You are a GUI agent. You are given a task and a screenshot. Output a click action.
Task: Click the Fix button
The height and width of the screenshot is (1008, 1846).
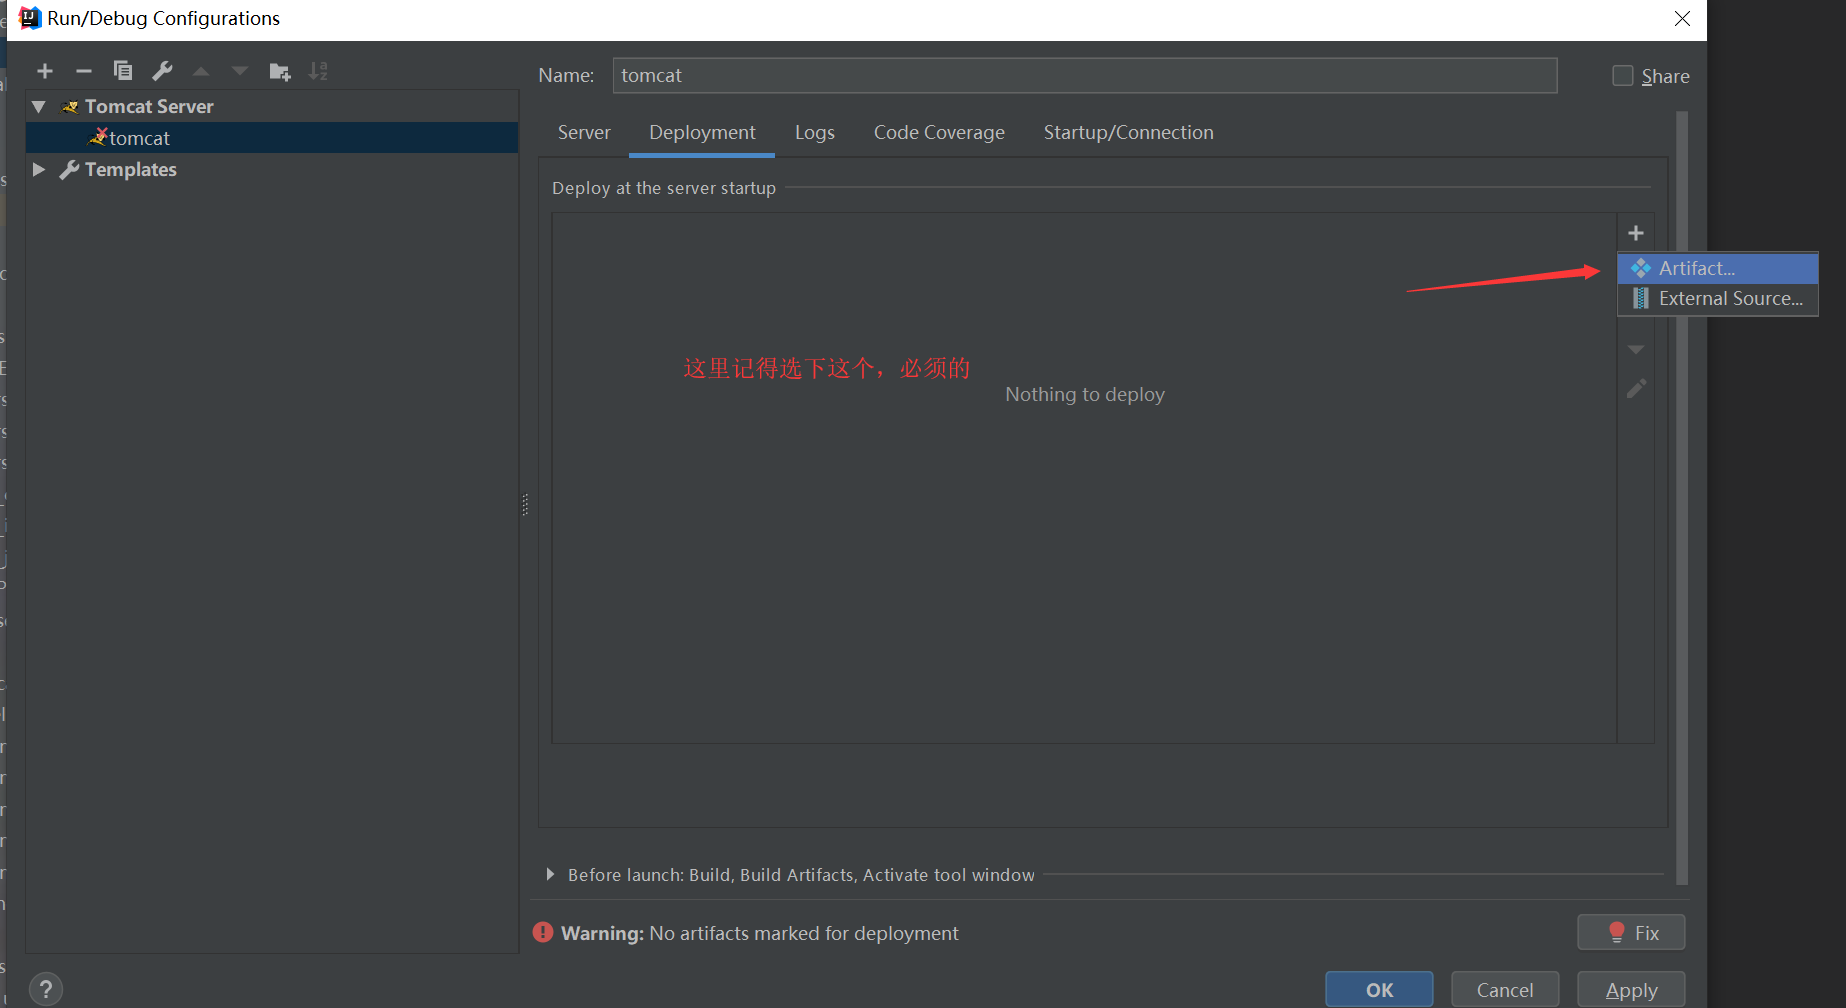point(1631,932)
